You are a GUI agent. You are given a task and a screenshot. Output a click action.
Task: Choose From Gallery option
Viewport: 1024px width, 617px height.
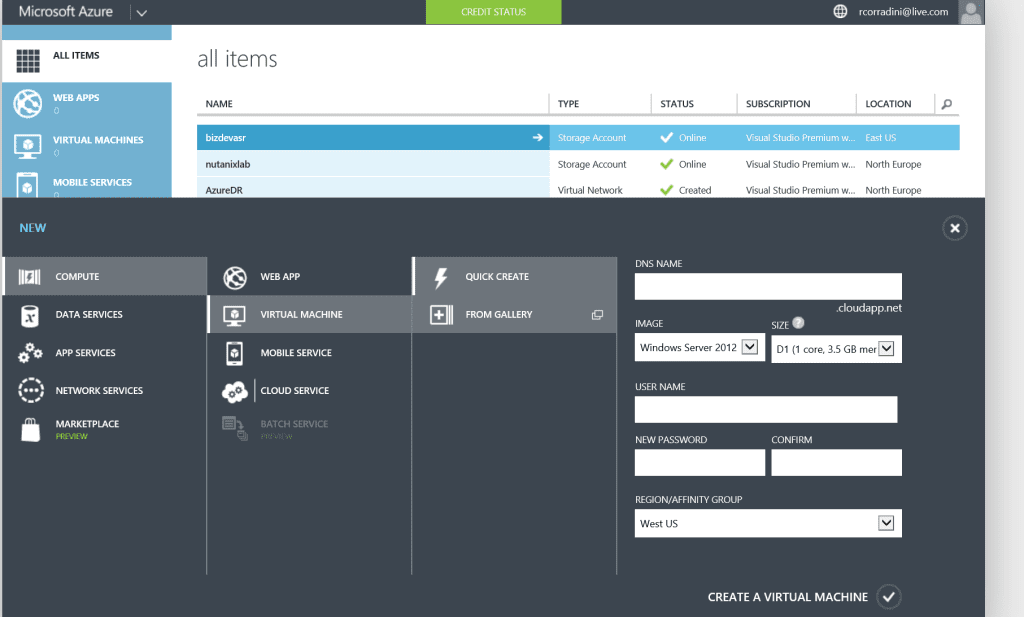tap(515, 314)
